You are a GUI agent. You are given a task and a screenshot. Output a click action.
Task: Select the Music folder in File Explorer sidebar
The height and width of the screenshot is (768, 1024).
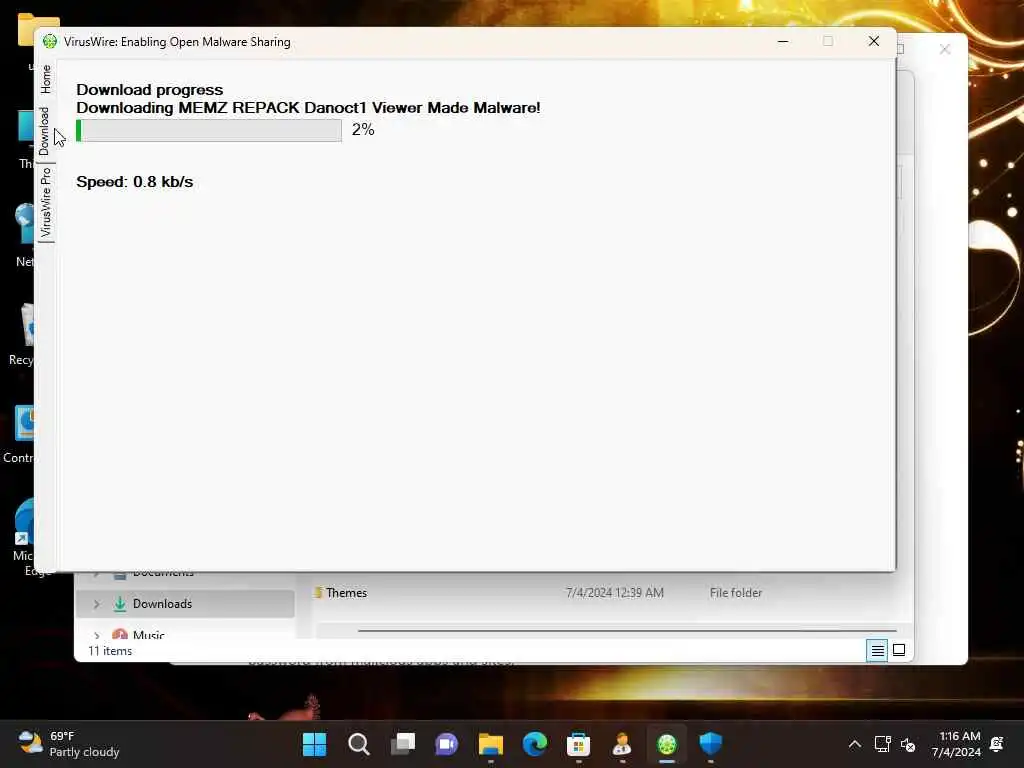(x=148, y=635)
